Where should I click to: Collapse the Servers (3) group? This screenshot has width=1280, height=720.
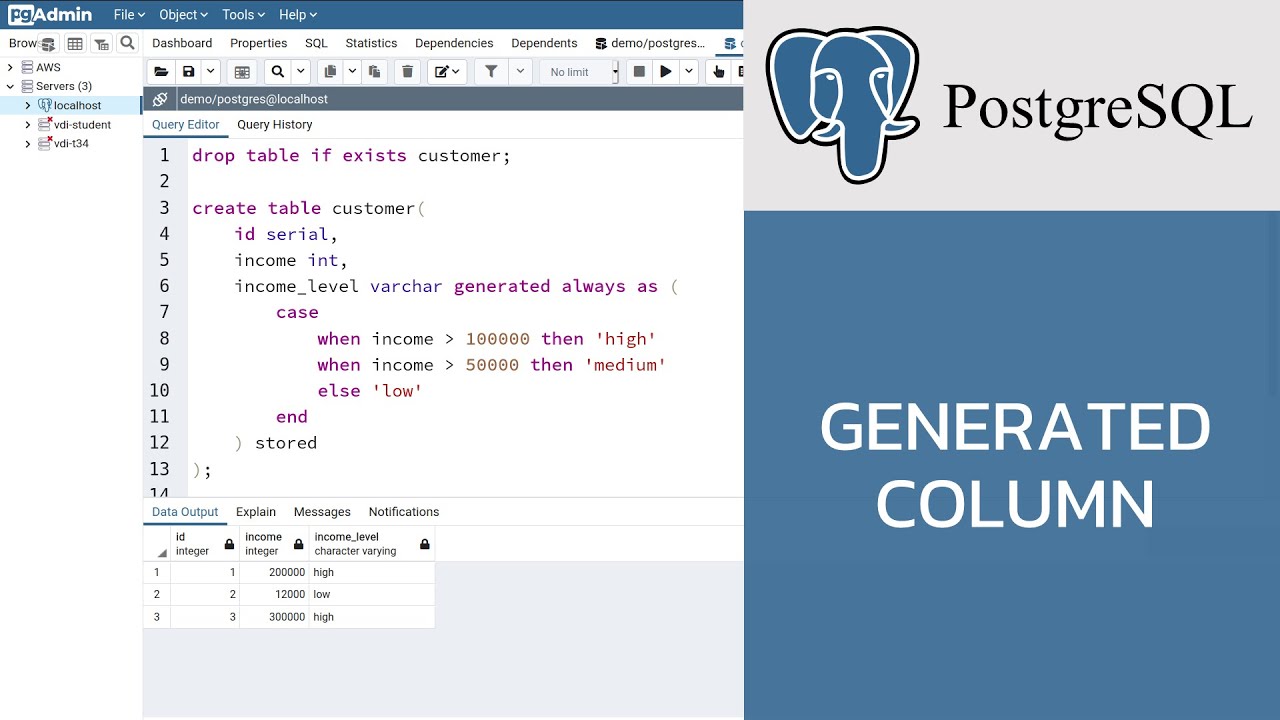click(x=11, y=86)
